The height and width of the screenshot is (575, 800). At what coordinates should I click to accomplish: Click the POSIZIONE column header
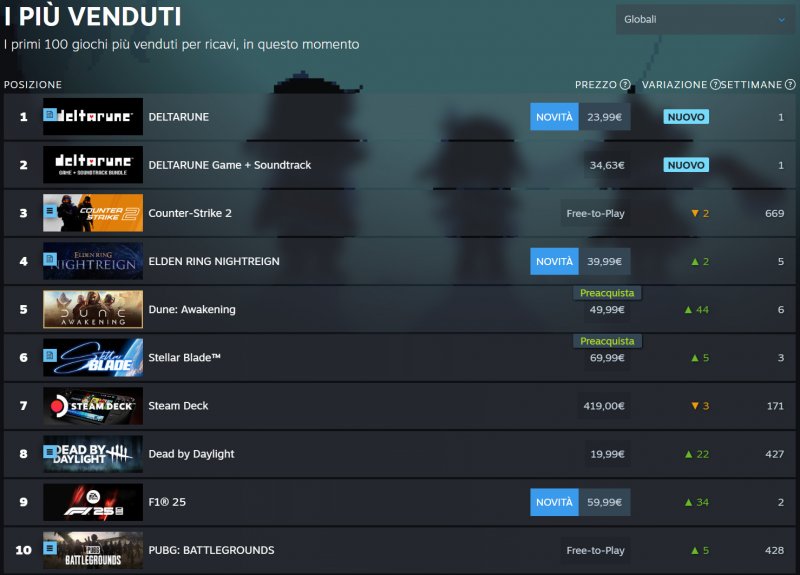click(33, 85)
